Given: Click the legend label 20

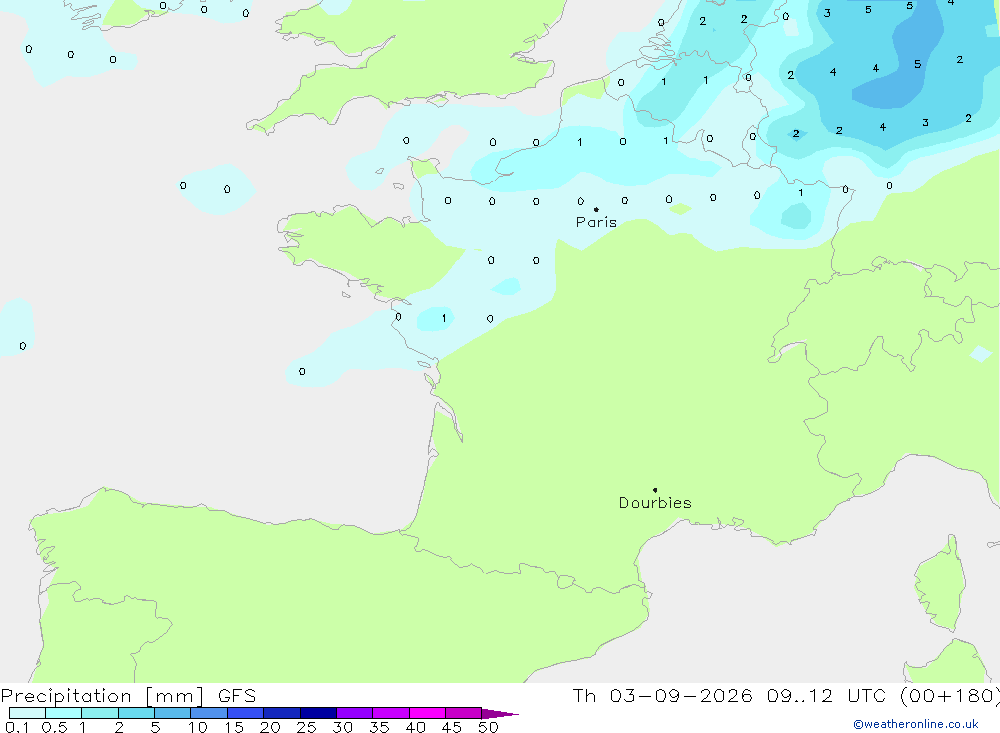Looking at the screenshot, I should pos(270,727).
